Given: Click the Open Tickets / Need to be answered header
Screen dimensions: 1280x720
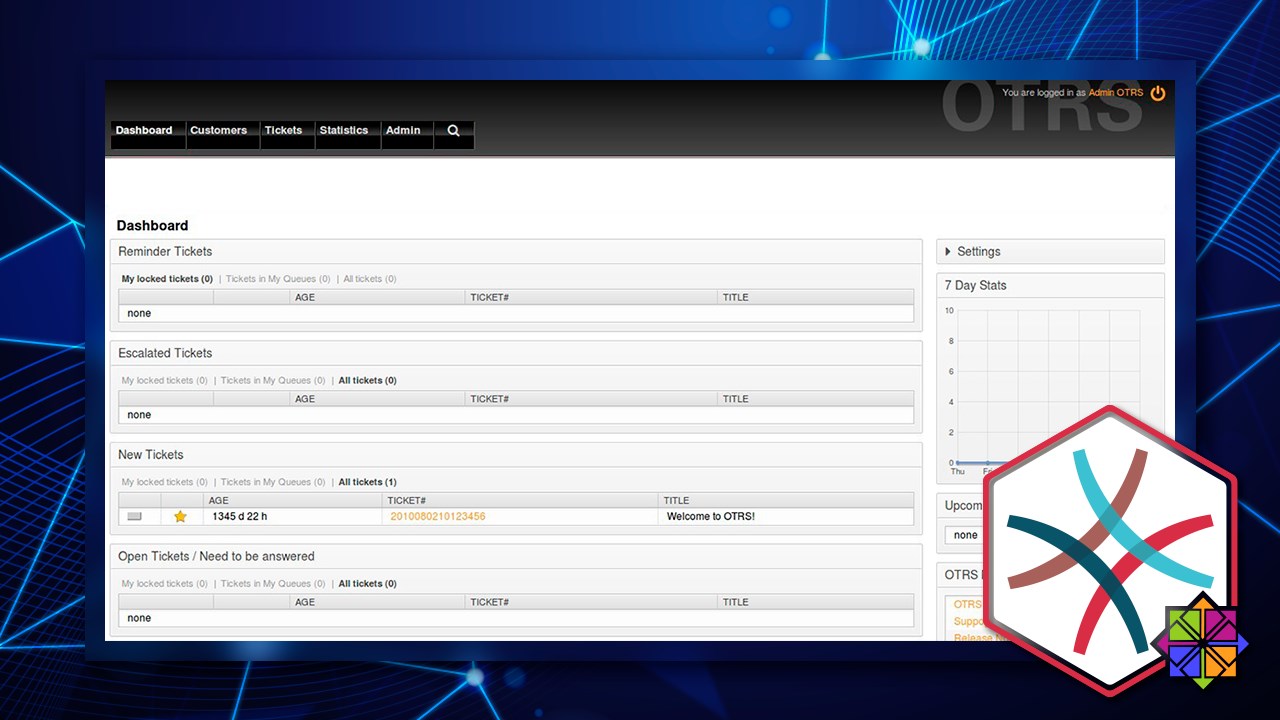Looking at the screenshot, I should point(516,557).
